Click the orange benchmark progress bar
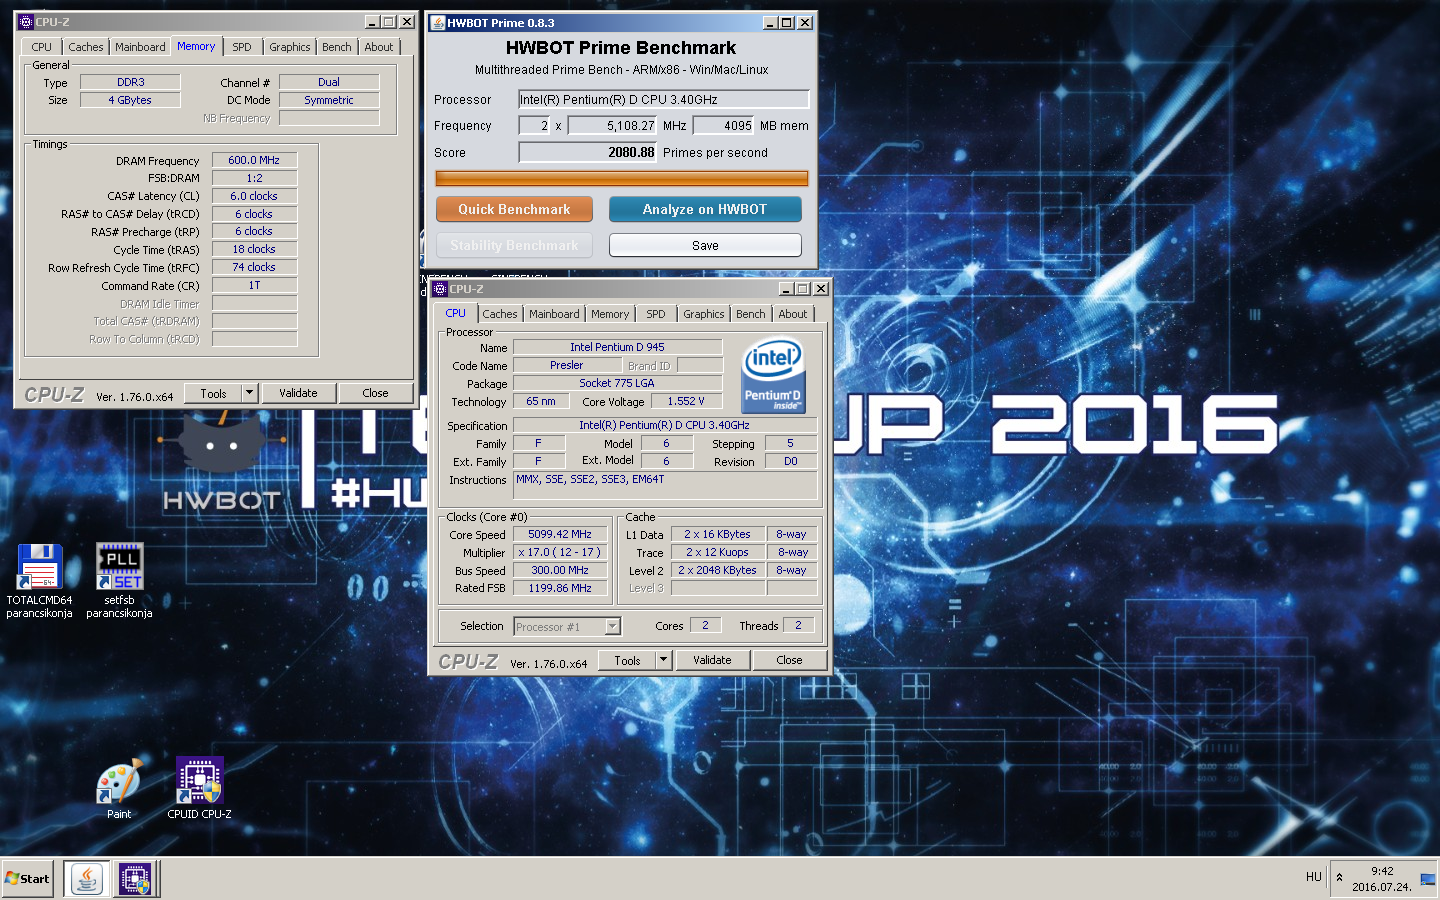This screenshot has width=1440, height=900. pos(621,179)
